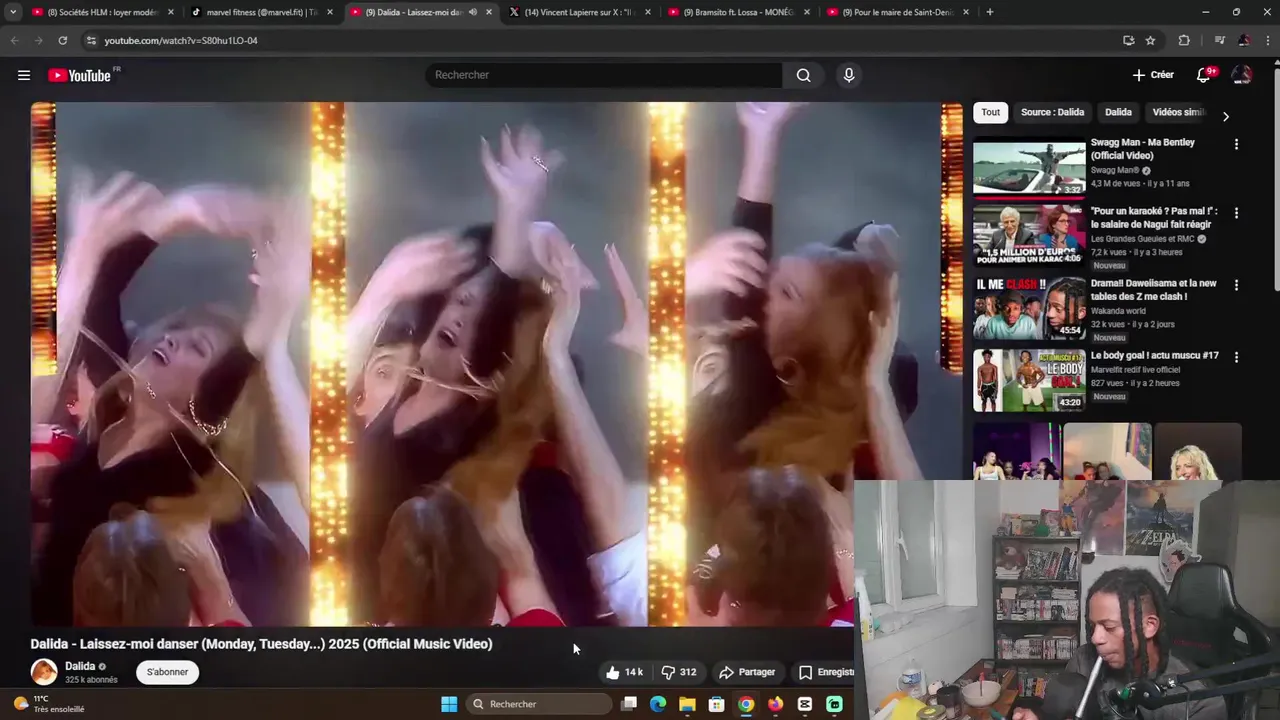Open Dalida channel avatar
The height and width of the screenshot is (720, 1280).
pos(44,672)
